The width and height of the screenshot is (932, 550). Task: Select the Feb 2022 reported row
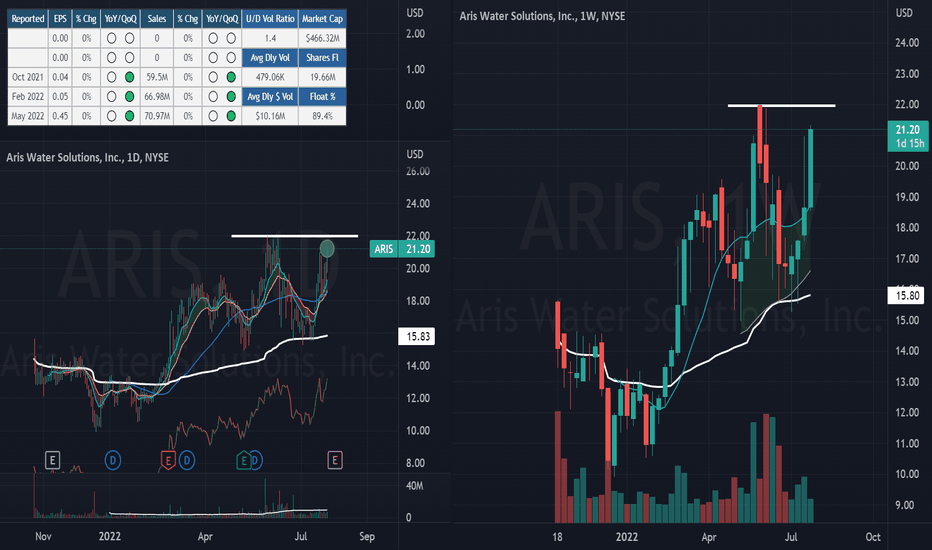28,96
